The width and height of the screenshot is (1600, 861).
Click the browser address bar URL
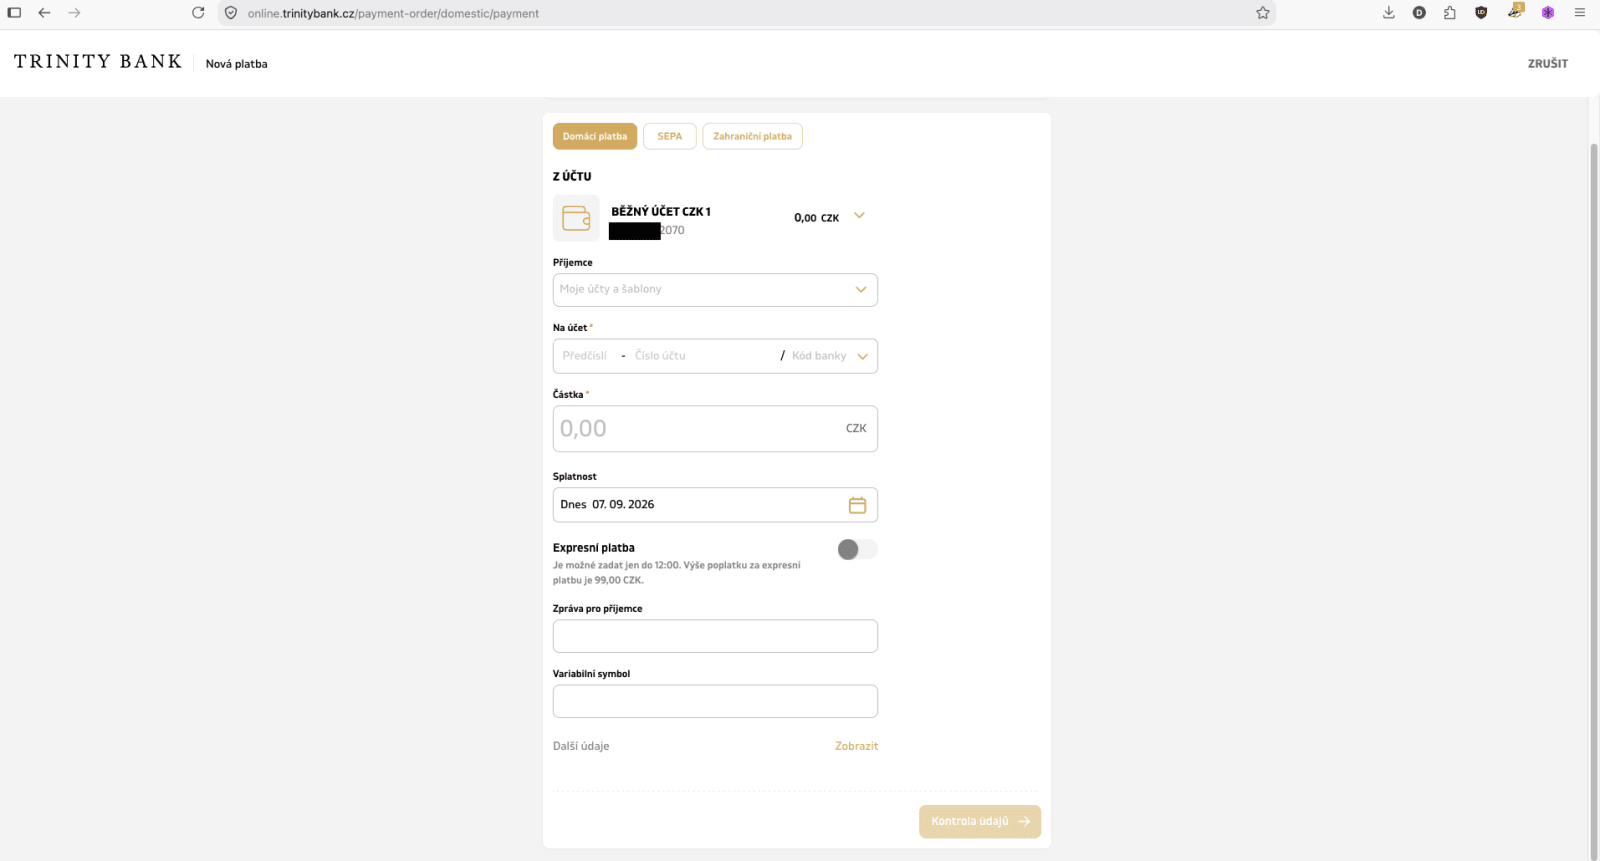(393, 13)
